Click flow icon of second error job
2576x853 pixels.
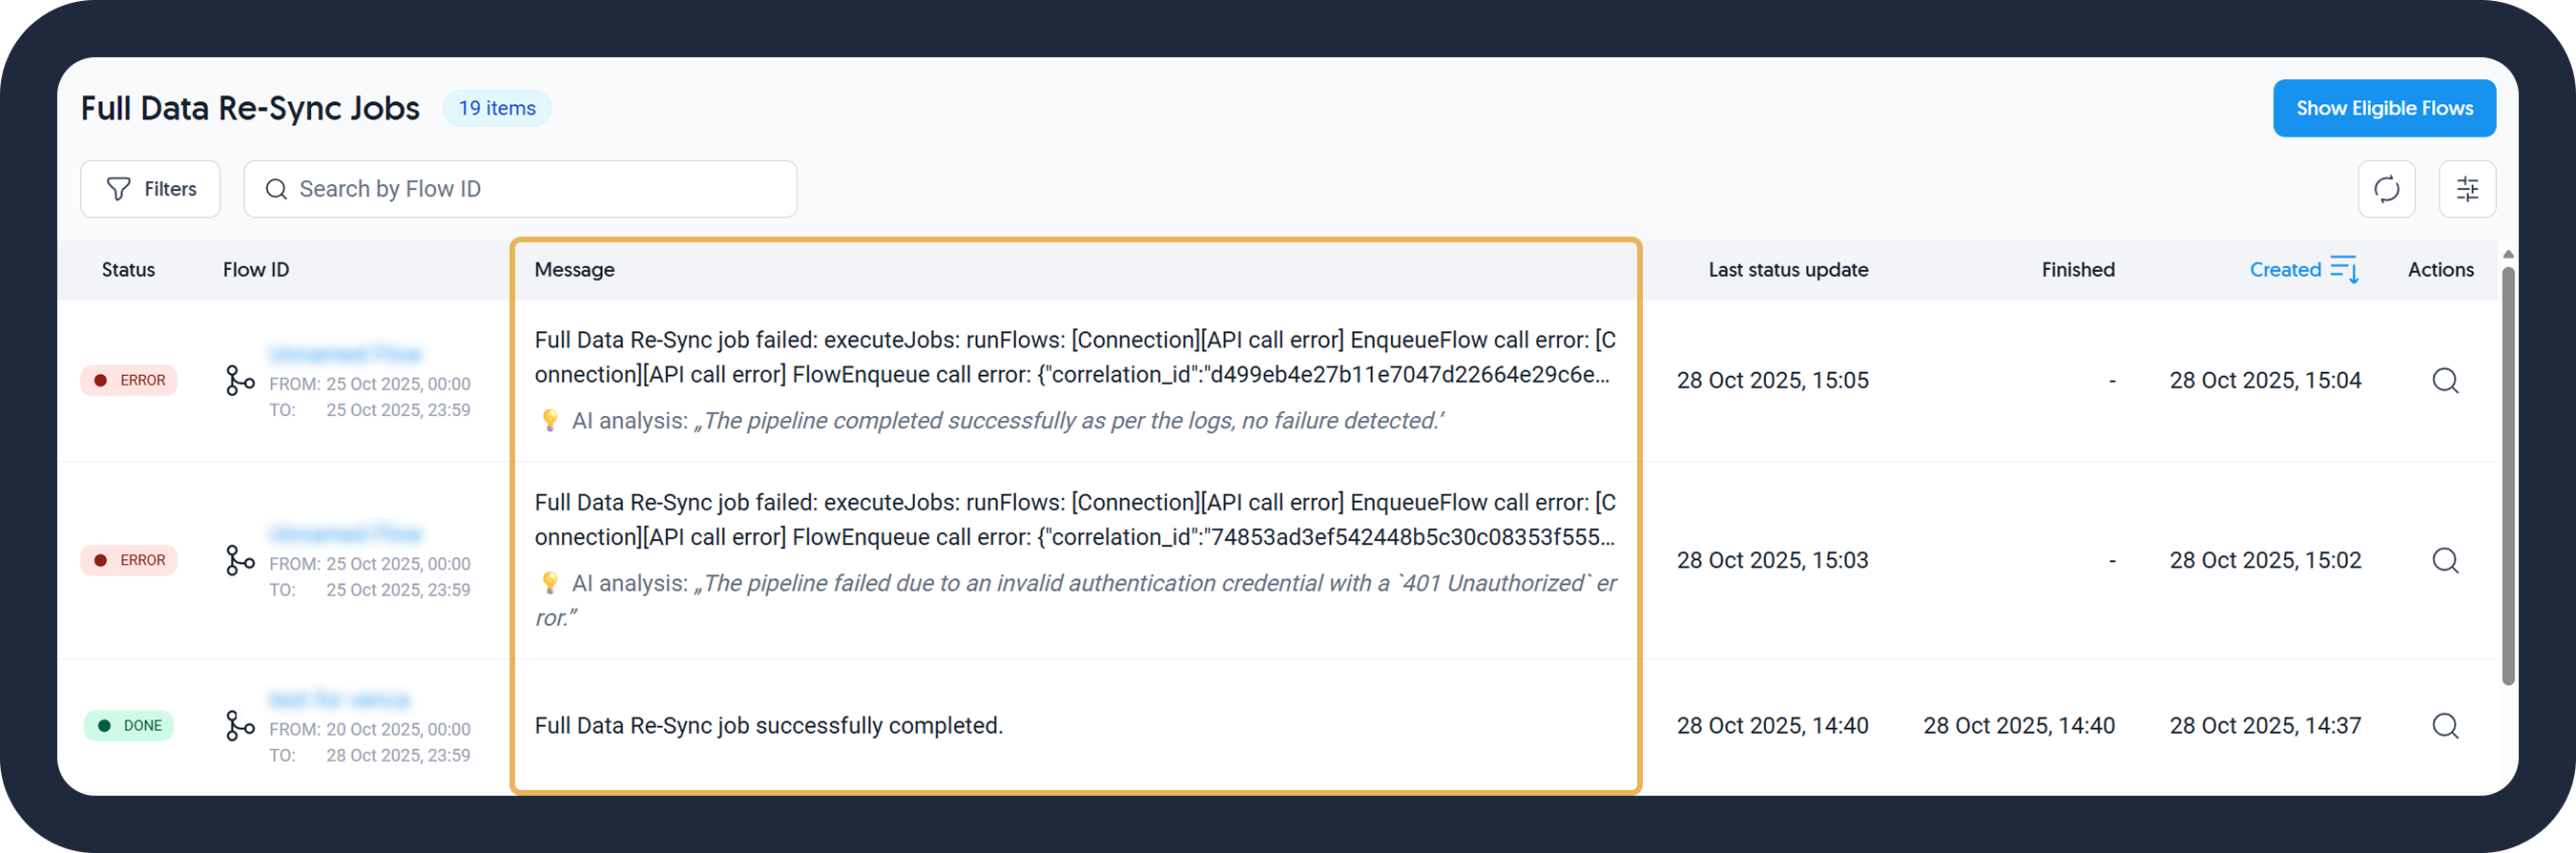click(x=240, y=560)
